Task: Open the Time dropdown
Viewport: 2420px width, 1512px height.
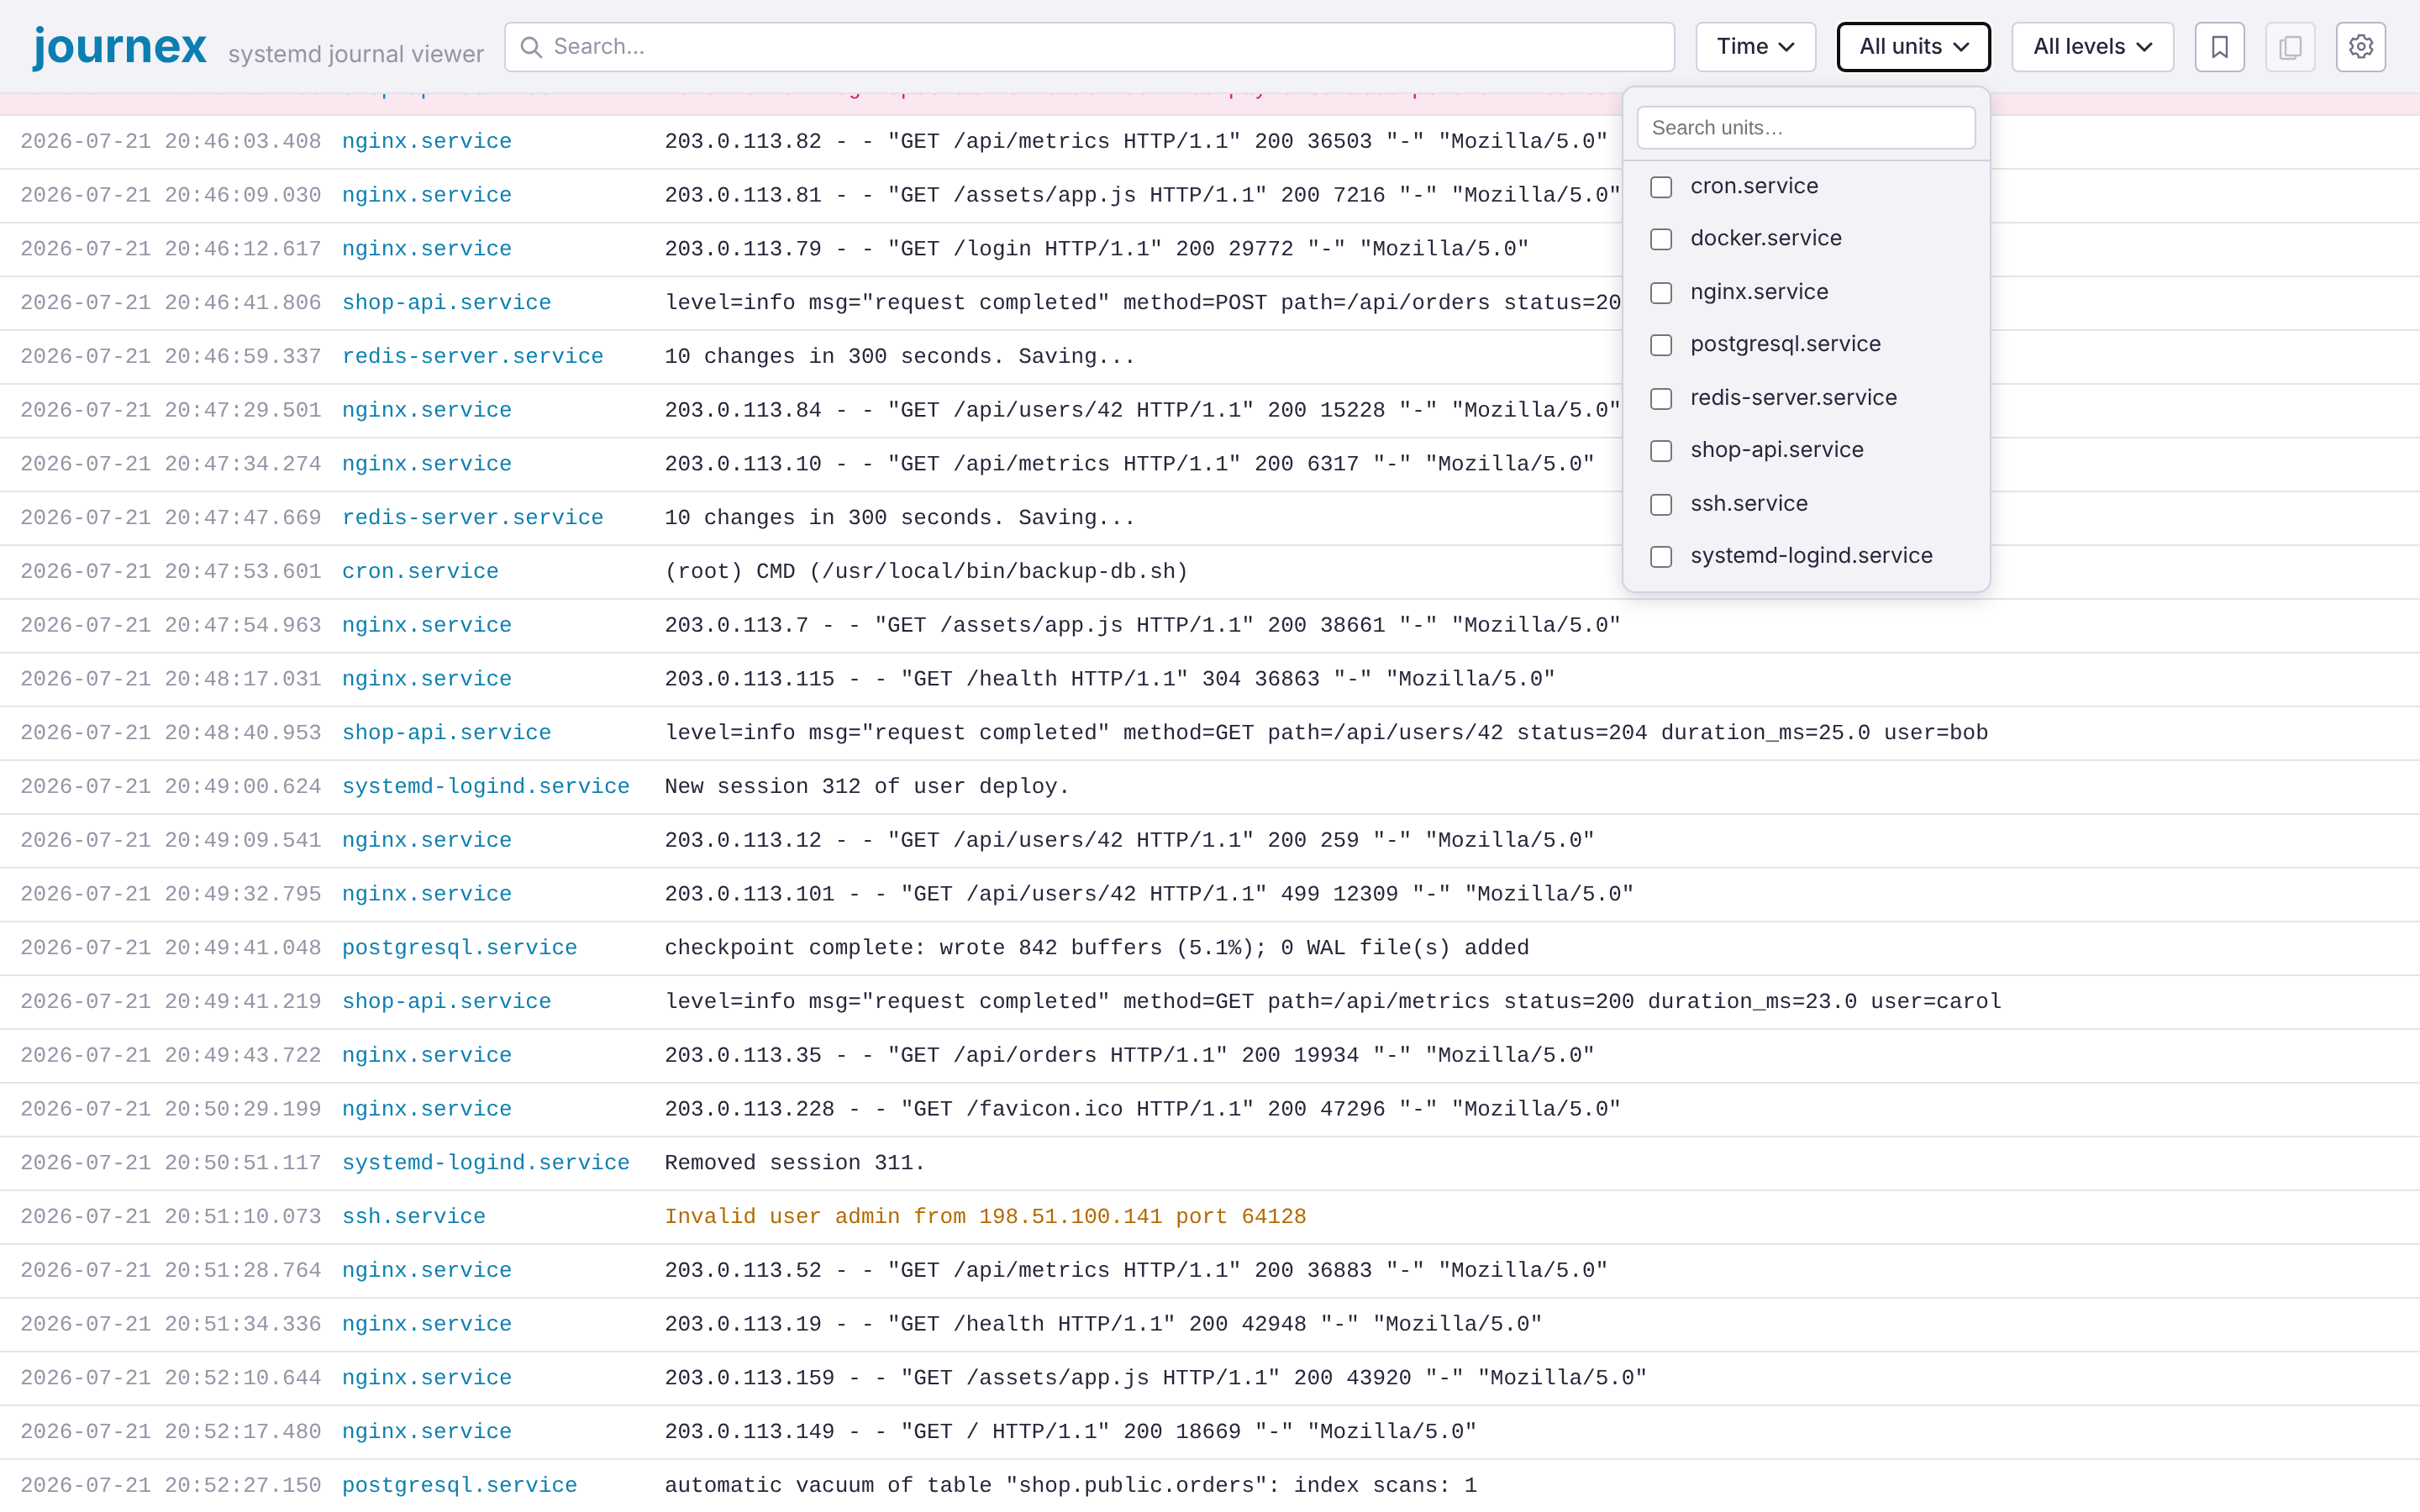Action: (1755, 47)
